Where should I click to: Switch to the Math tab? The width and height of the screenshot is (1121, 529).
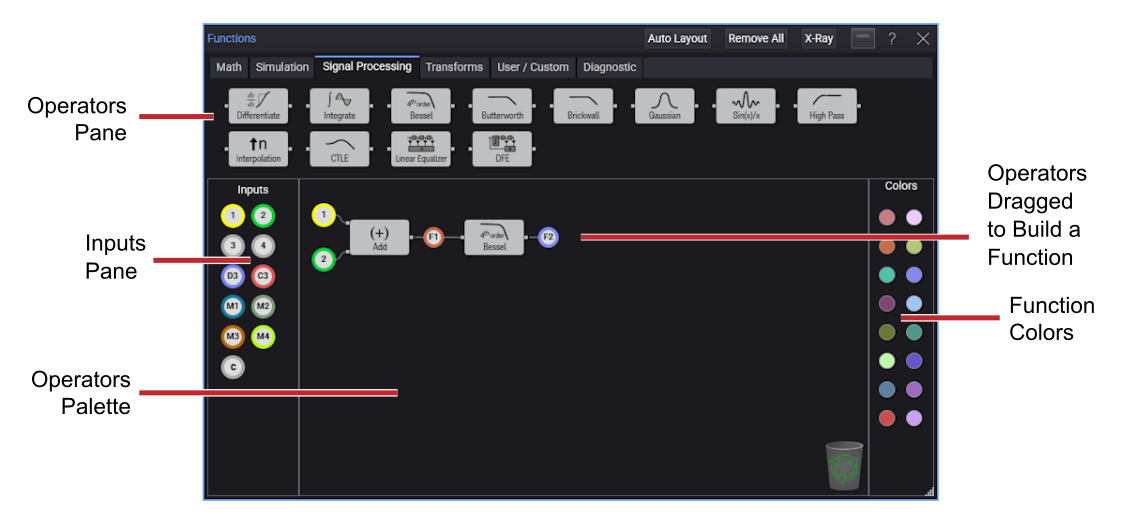[x=229, y=67]
